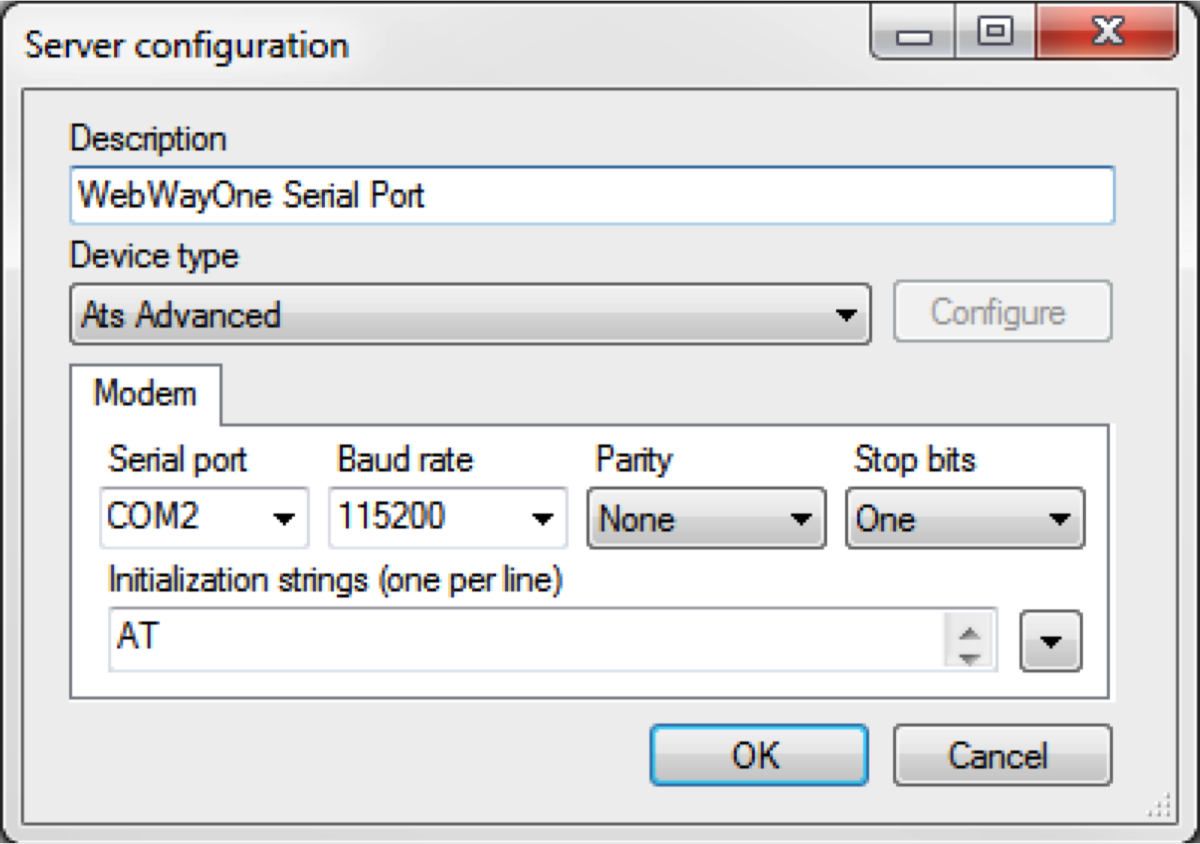
Task: Click the Device type label
Action: (154, 256)
